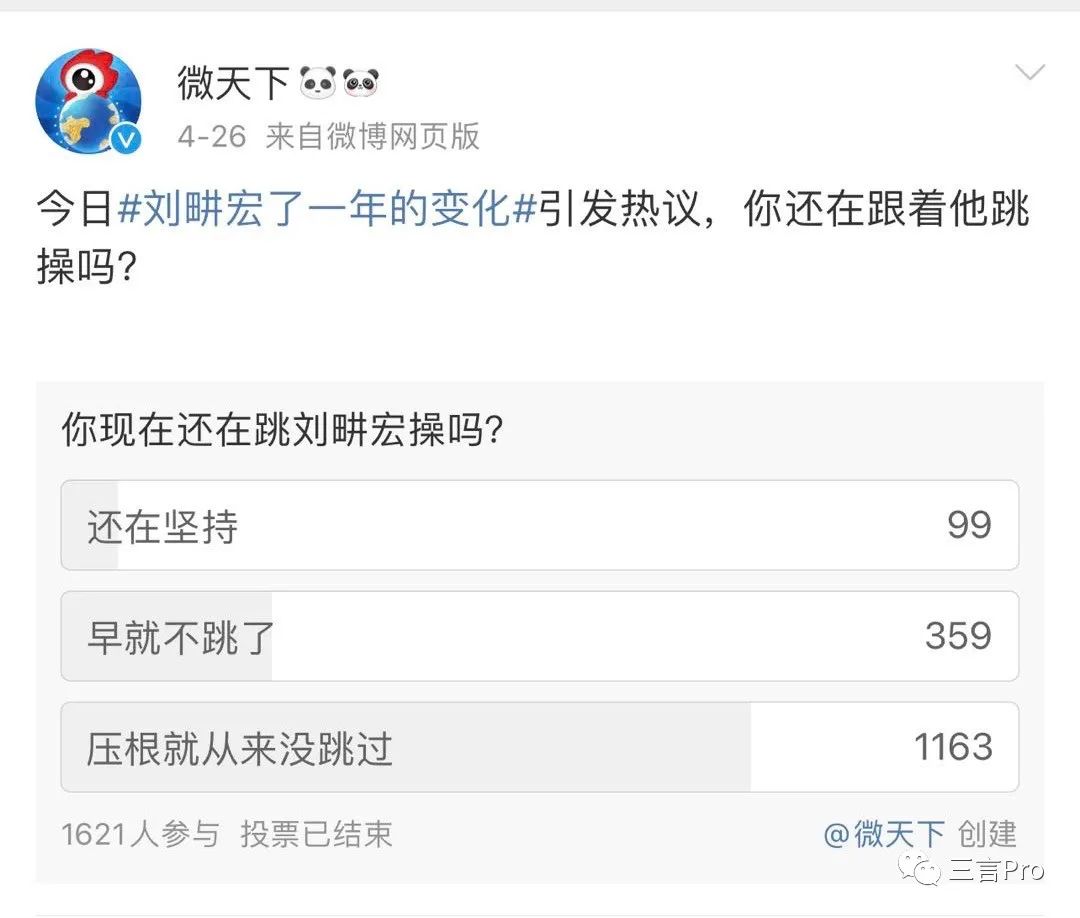This screenshot has width=1080, height=918.
Task: Click the 99 vote count
Action: click(968, 526)
